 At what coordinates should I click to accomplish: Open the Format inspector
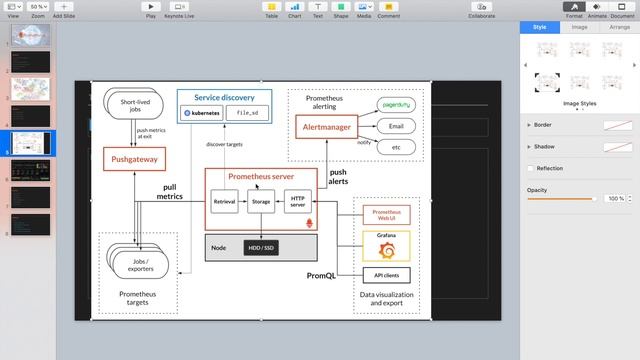coord(574,7)
